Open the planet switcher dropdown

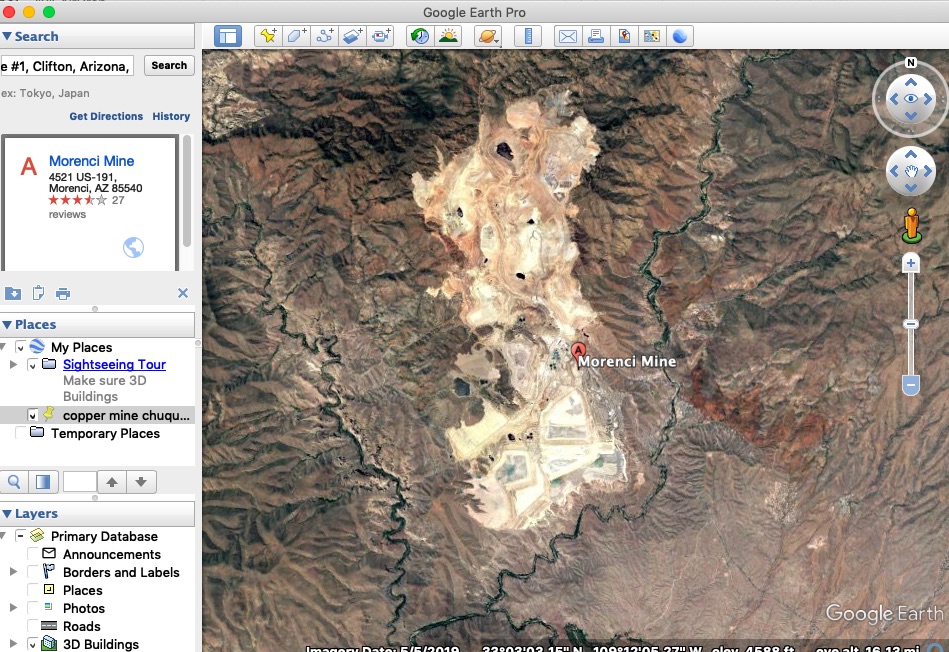point(487,36)
